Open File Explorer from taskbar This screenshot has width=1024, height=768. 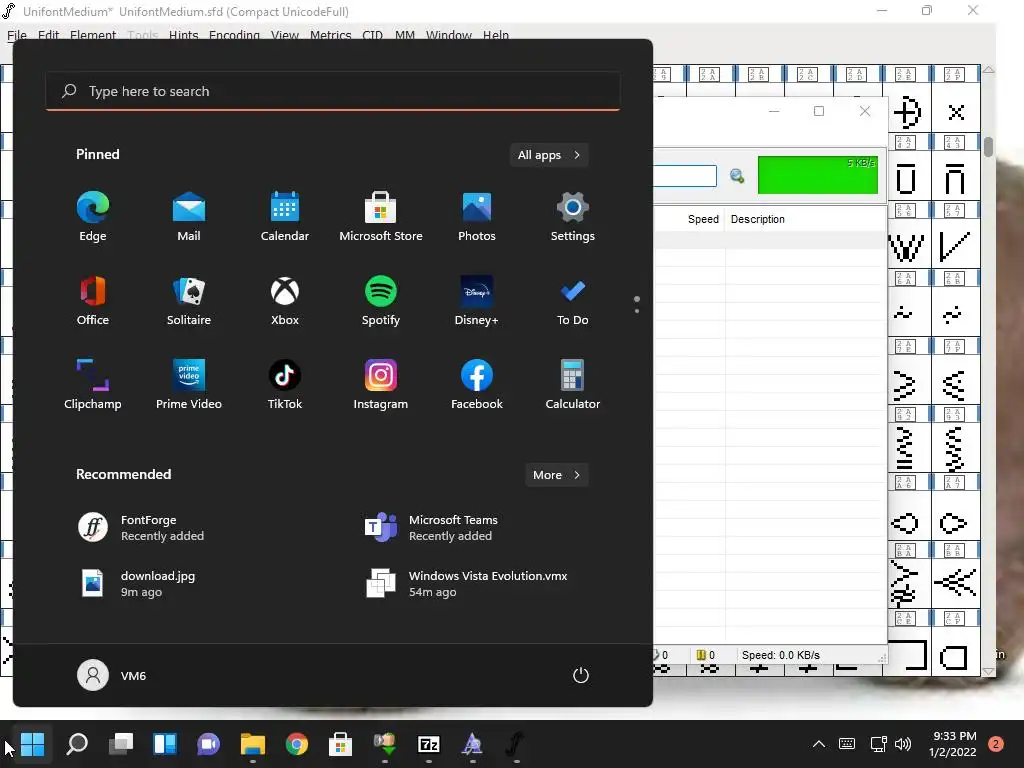253,744
